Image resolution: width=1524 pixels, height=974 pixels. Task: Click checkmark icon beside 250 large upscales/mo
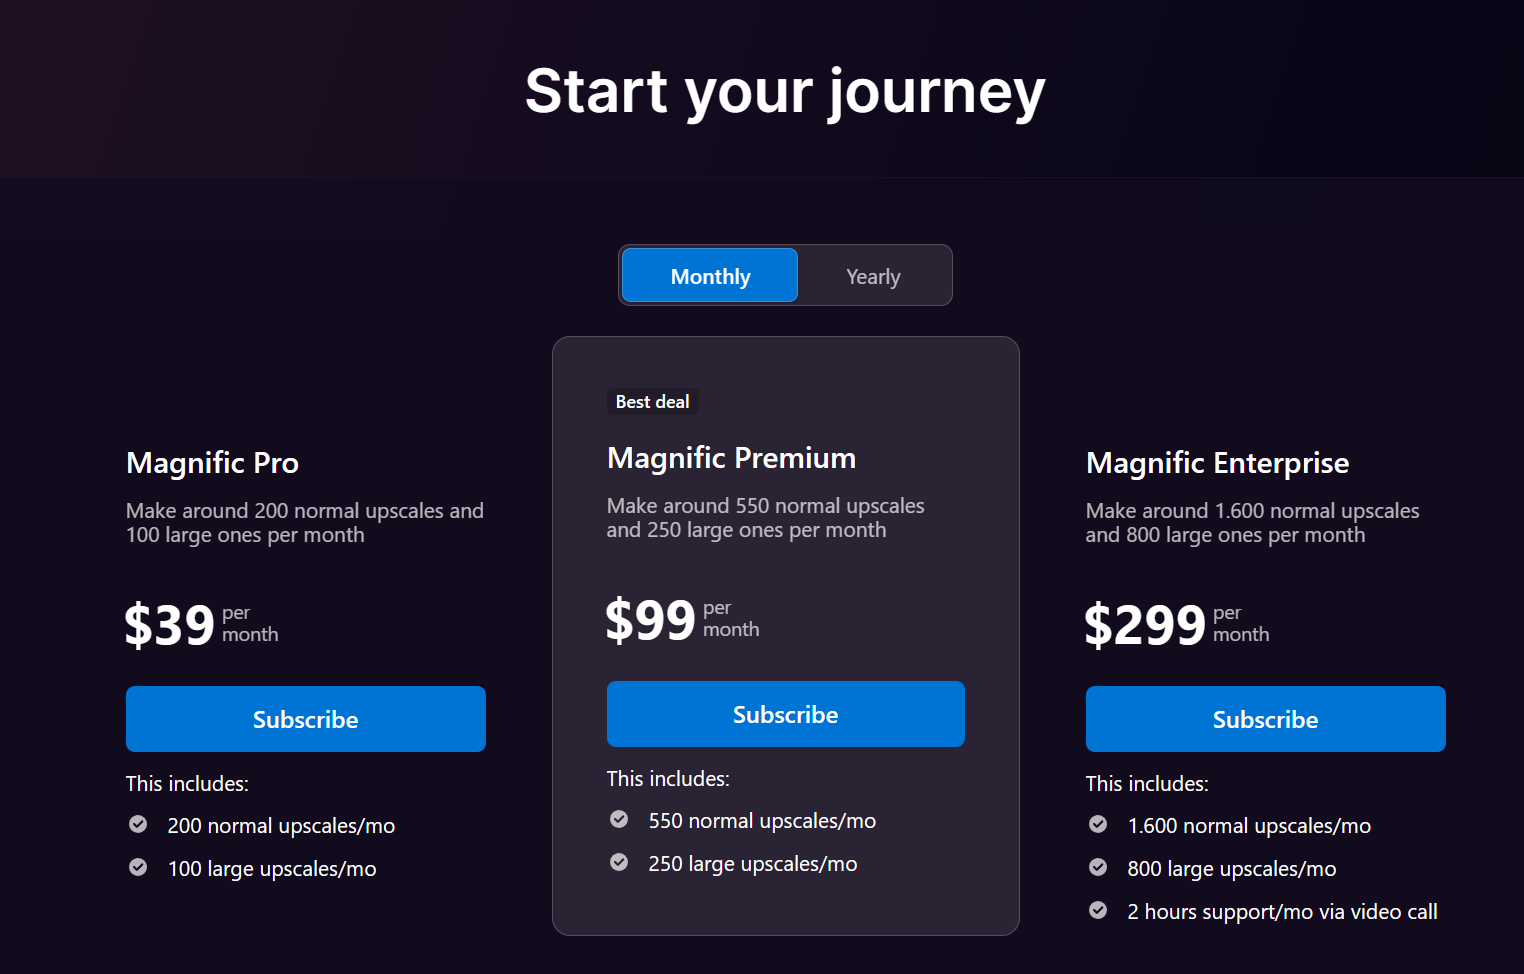(619, 862)
